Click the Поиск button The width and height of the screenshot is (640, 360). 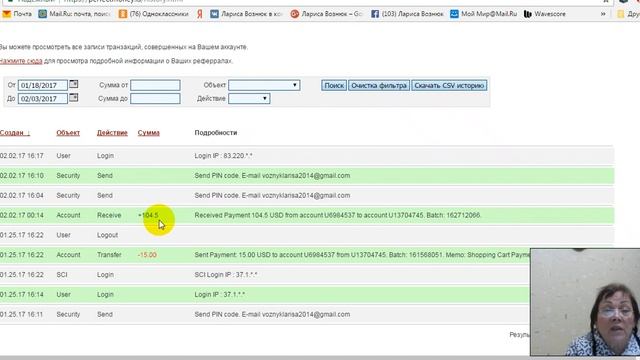coord(334,85)
